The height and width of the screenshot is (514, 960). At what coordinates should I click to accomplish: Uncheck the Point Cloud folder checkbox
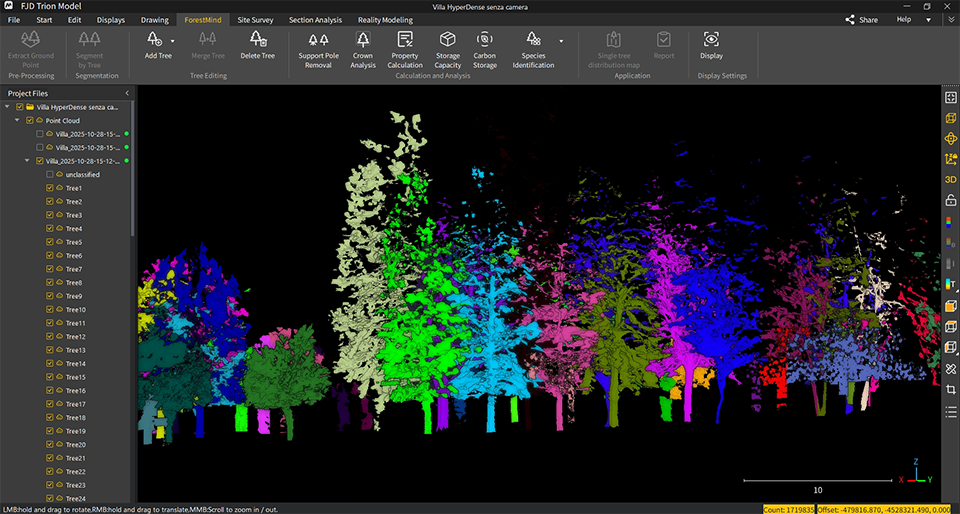pyautogui.click(x=29, y=121)
